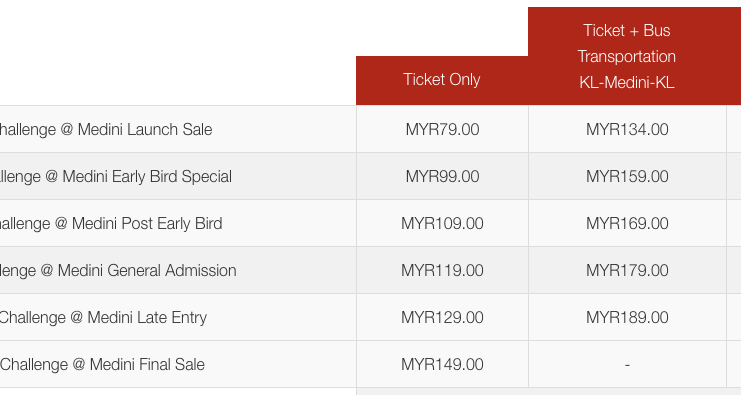Image resolution: width=741 pixels, height=395 pixels.
Task: Select the MYR134.00 Launch Sale bus price
Action: [x=627, y=129]
